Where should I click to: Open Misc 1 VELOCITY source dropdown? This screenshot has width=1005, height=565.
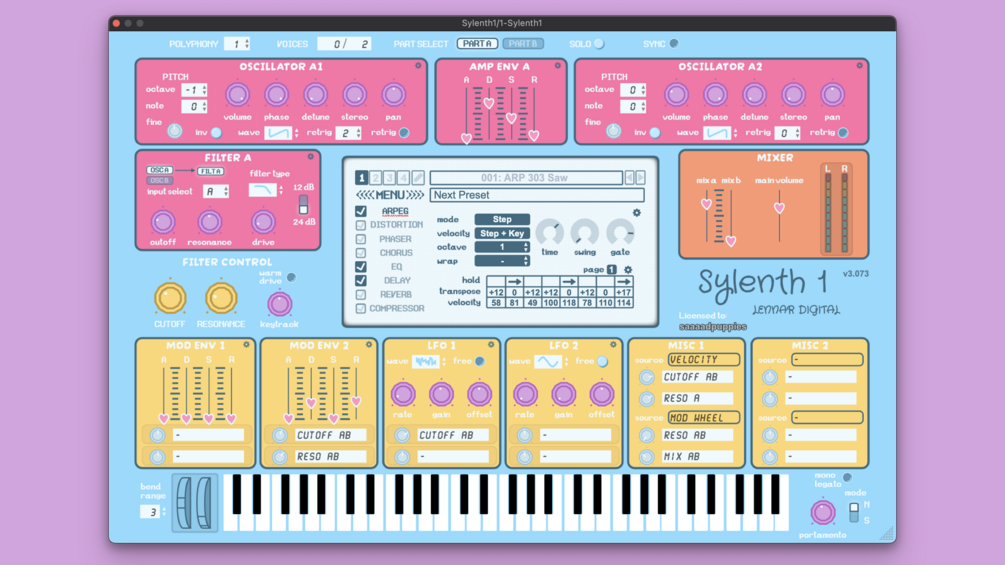click(704, 359)
